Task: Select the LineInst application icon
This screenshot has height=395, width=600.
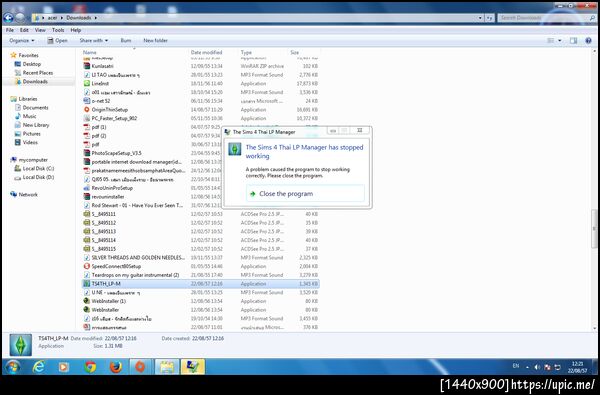Action: click(86, 83)
